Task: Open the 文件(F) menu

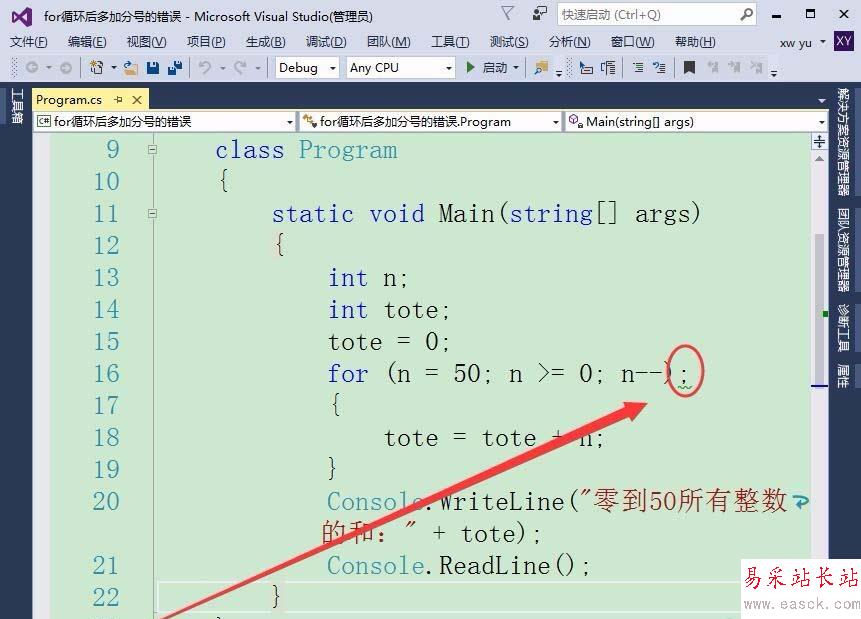Action: 29,42
